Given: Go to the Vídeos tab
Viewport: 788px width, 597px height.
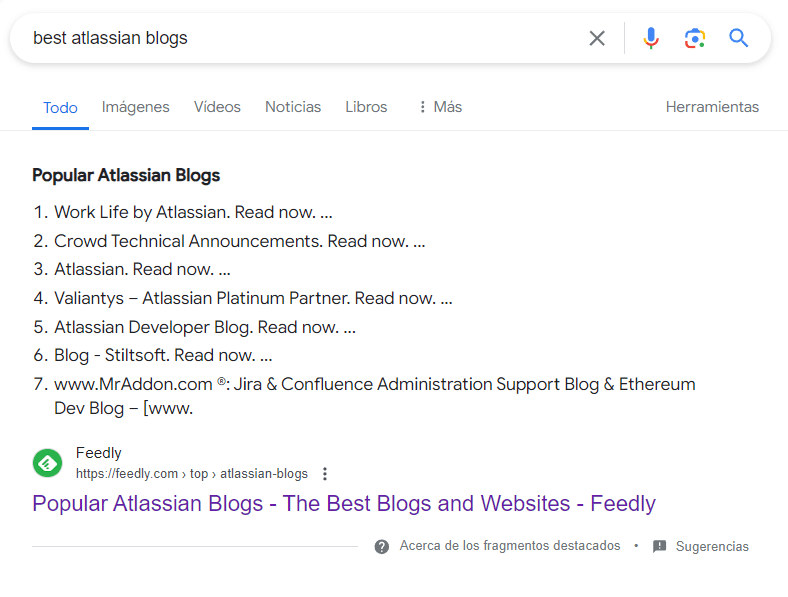Looking at the screenshot, I should (x=217, y=107).
